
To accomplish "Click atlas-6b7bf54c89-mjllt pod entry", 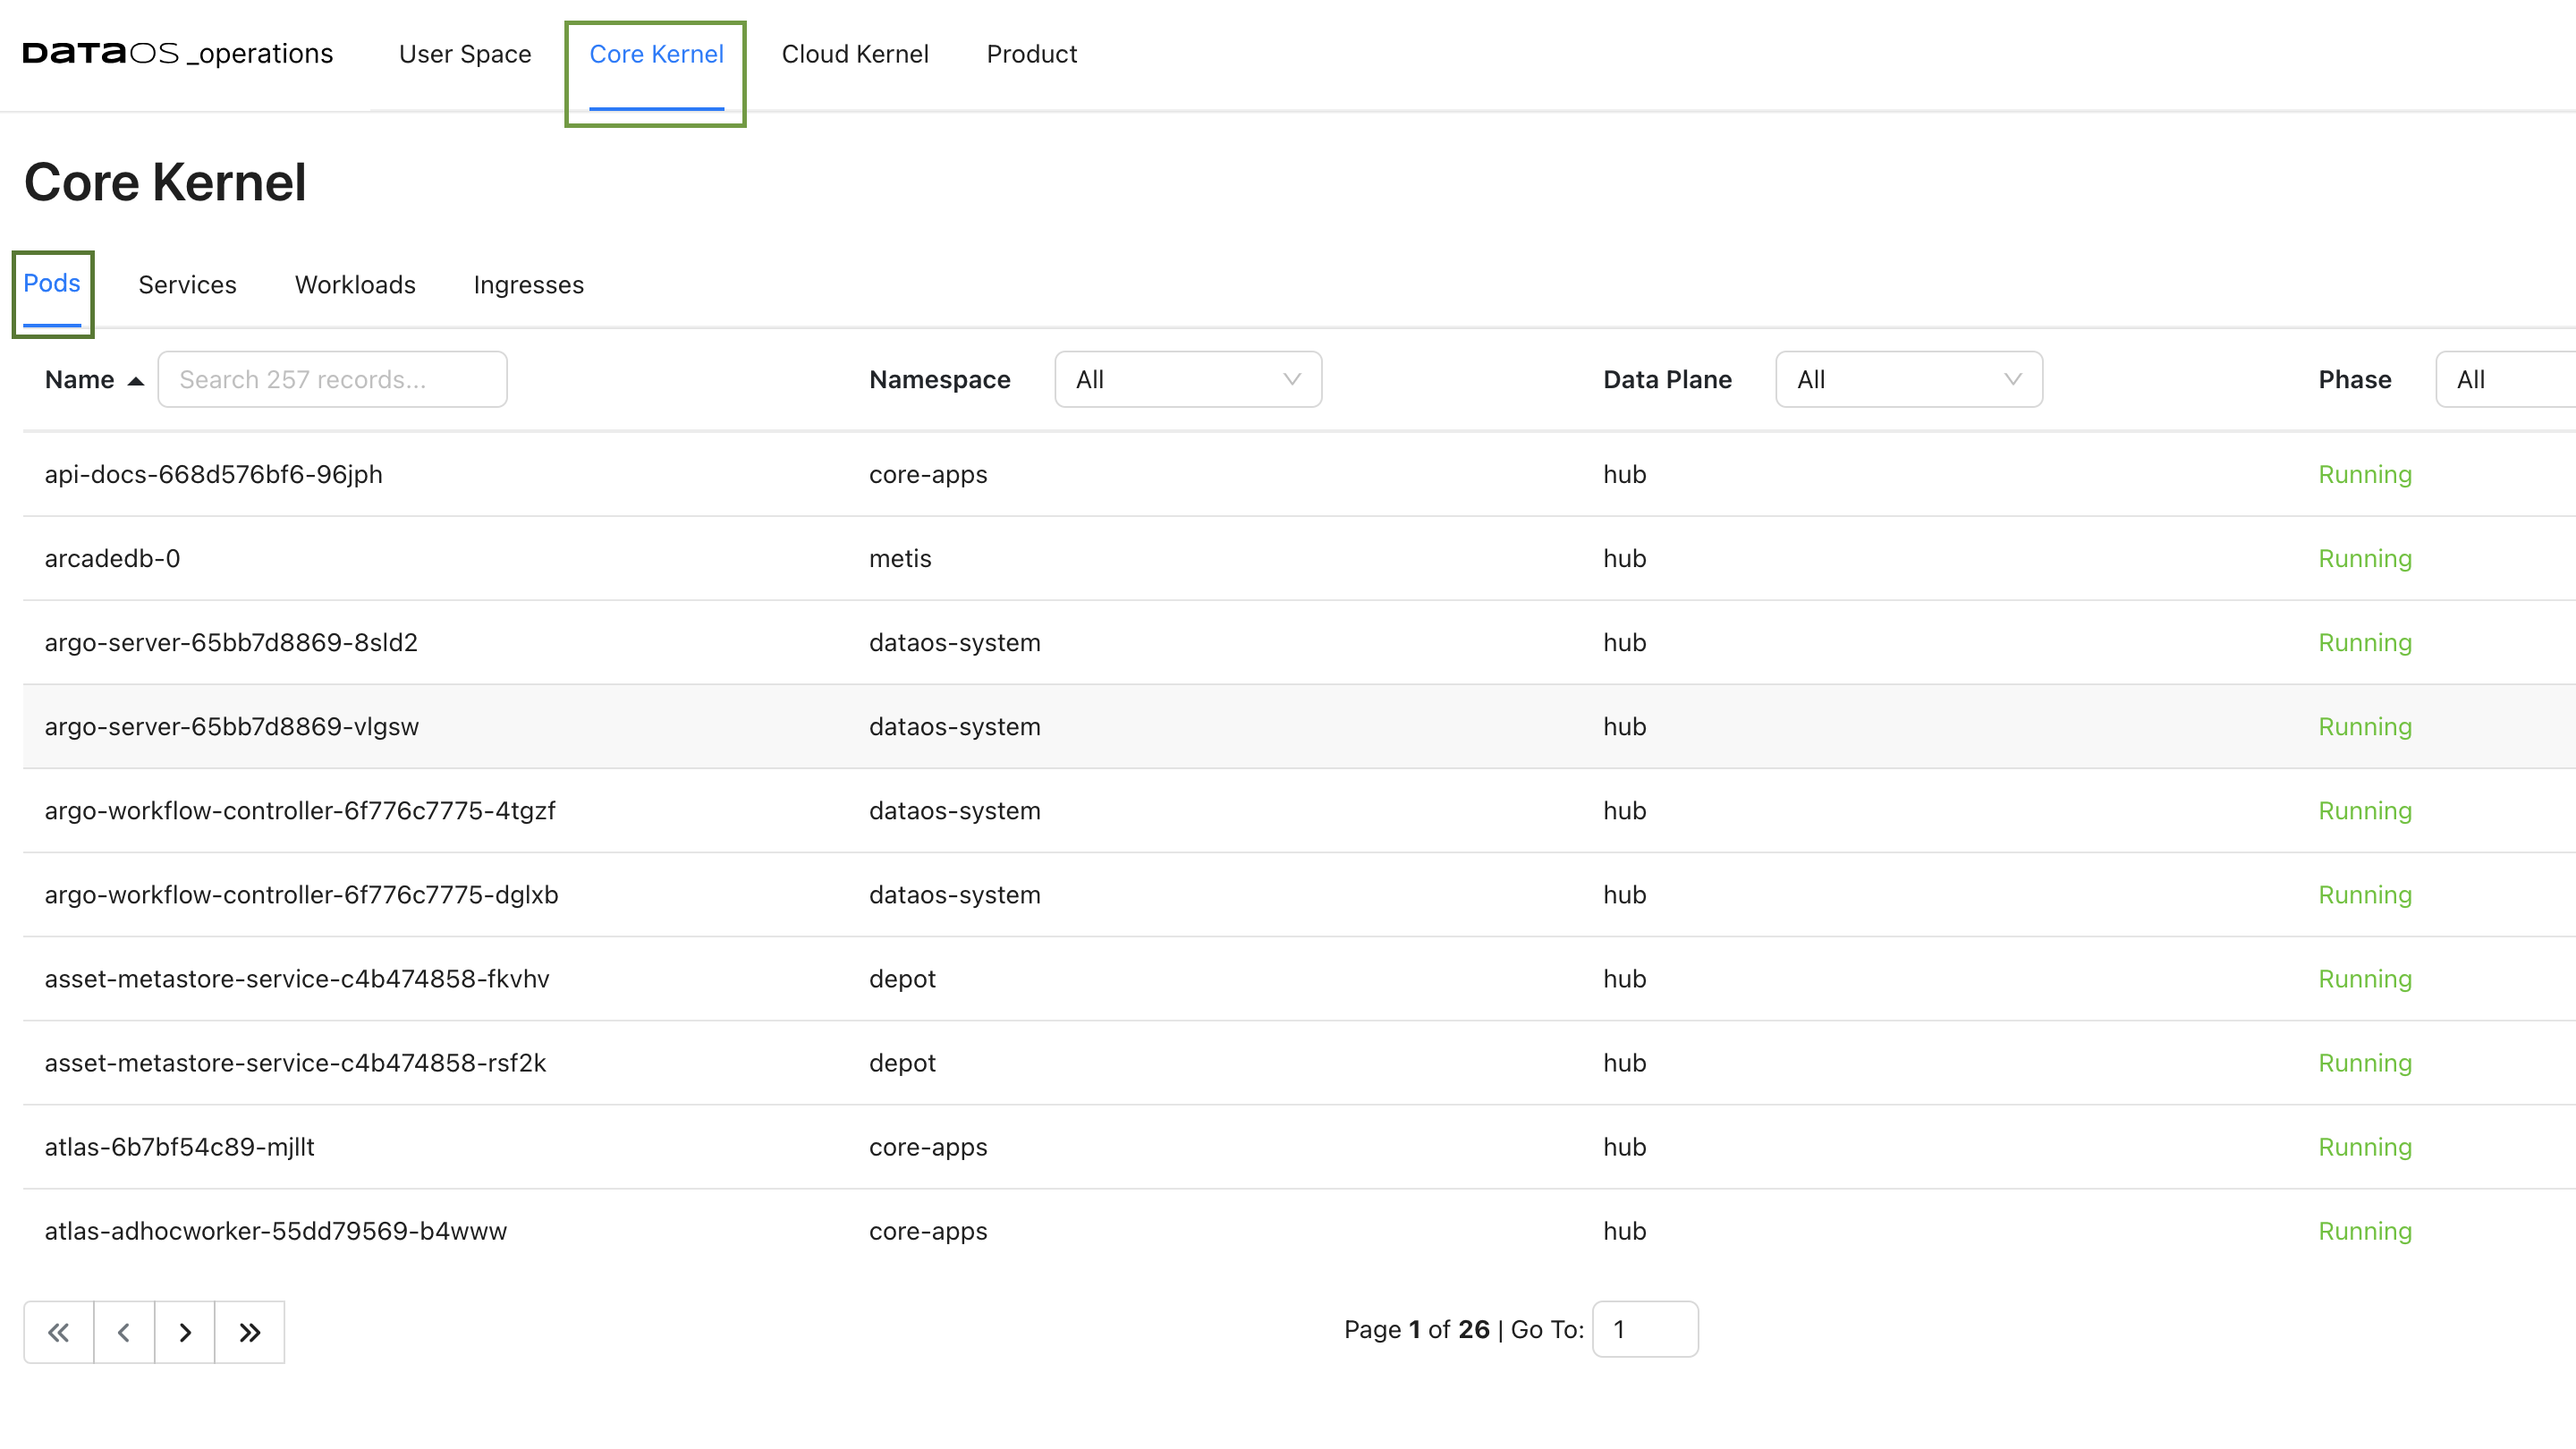I will [179, 1147].
